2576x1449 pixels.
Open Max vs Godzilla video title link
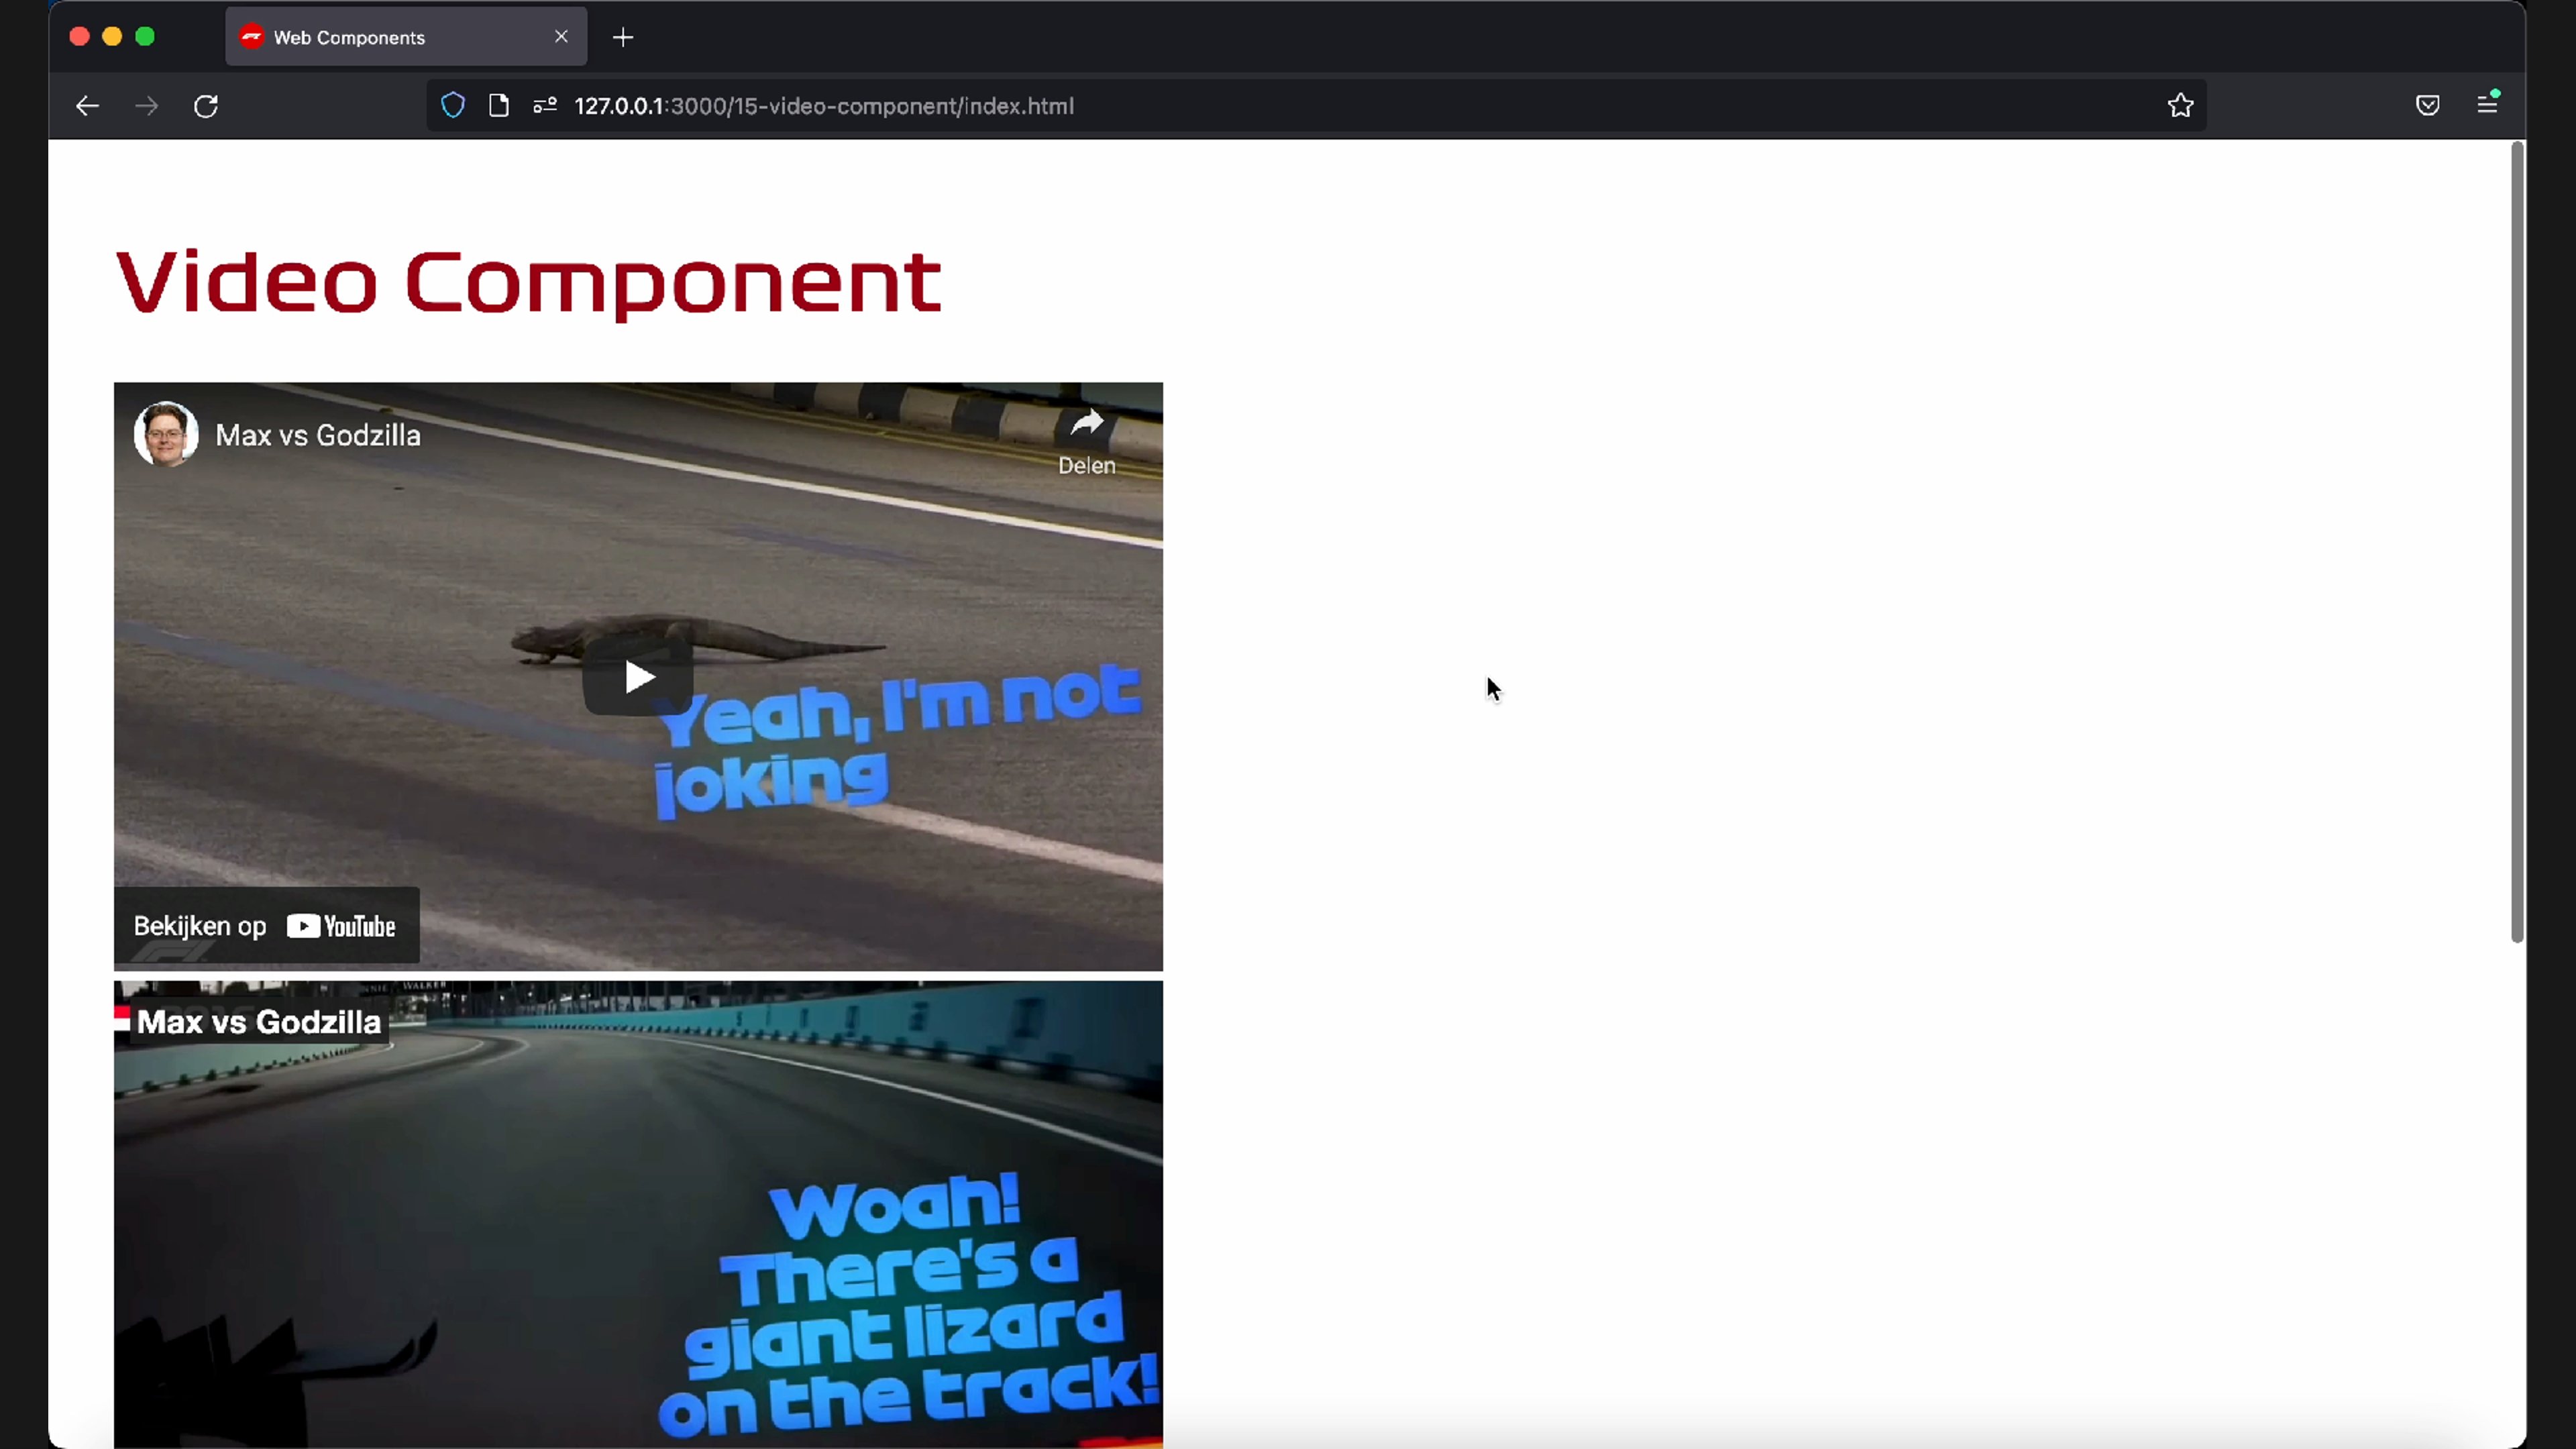318,435
